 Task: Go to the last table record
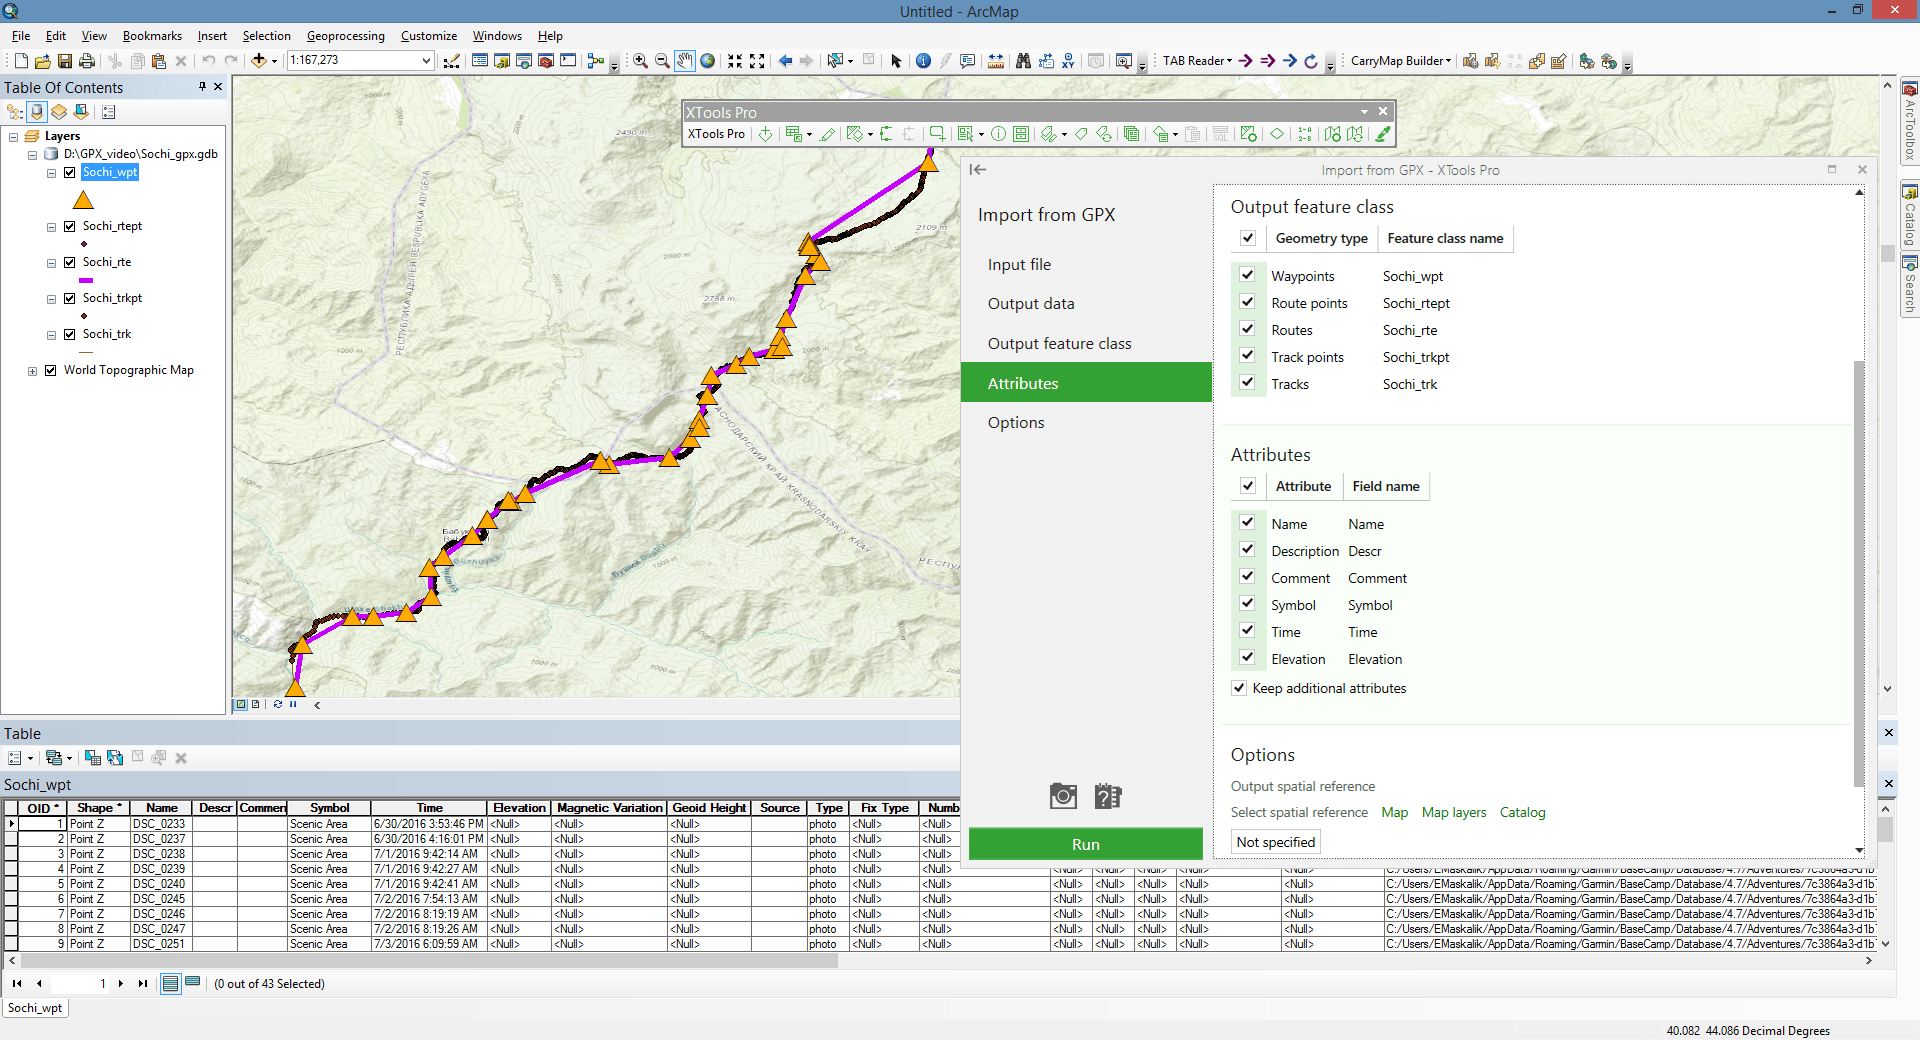[x=143, y=983]
